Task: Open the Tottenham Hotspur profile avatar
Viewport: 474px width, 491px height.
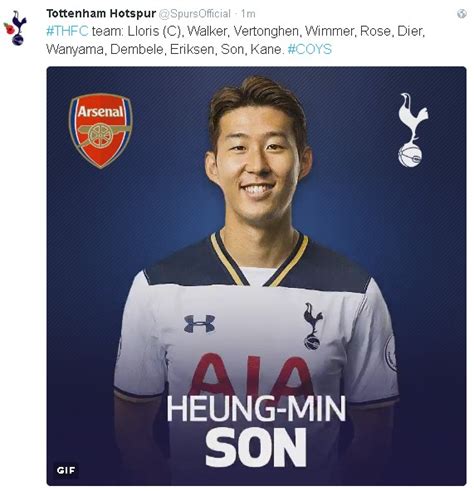Action: 15,28
